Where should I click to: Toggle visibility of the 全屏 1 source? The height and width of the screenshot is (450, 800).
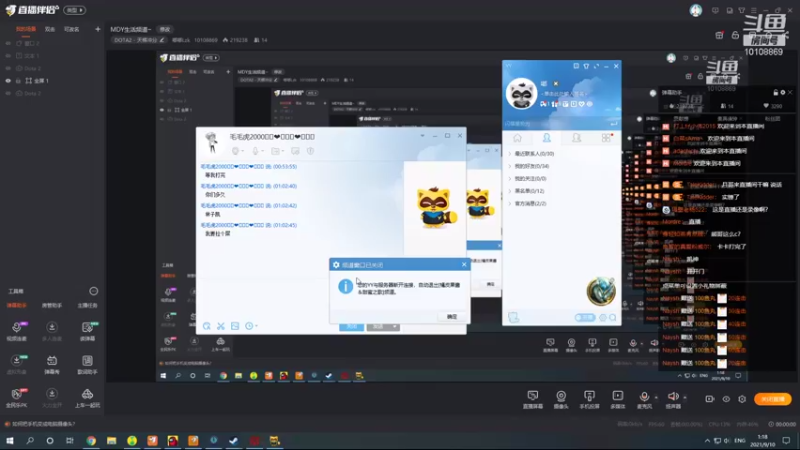[8, 81]
